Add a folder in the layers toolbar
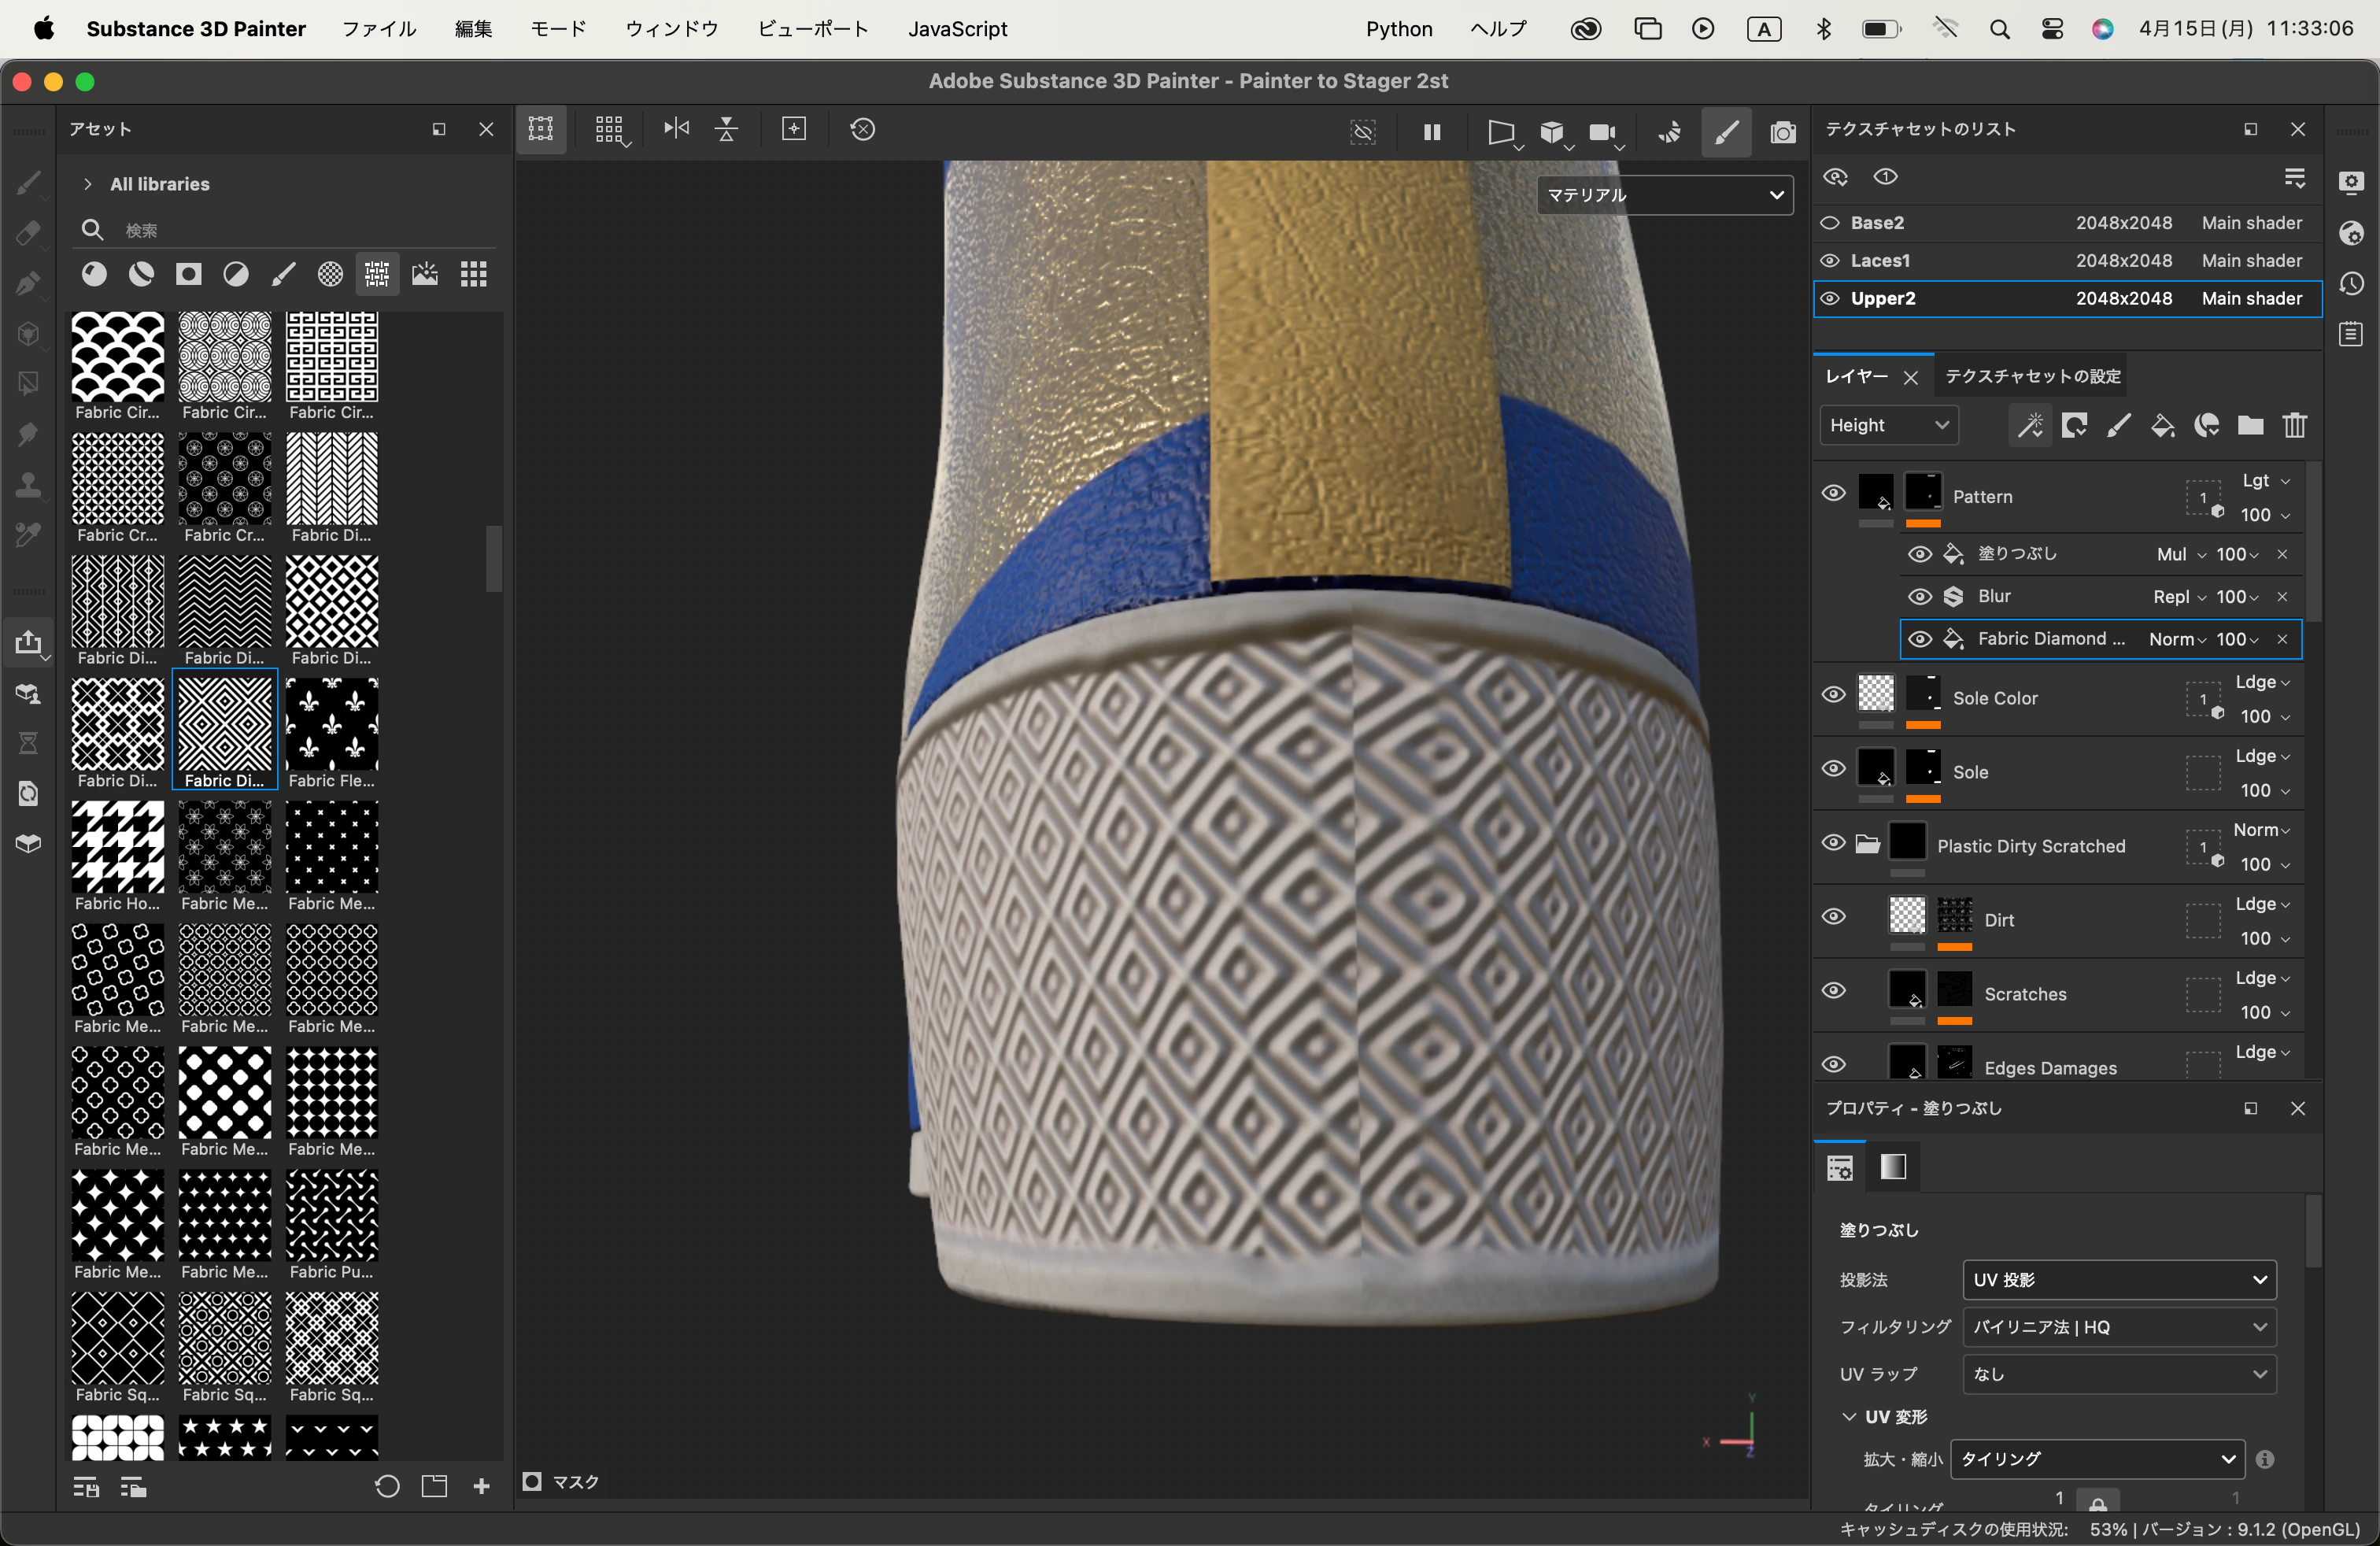Viewport: 2380px width, 1546px height. point(2250,426)
